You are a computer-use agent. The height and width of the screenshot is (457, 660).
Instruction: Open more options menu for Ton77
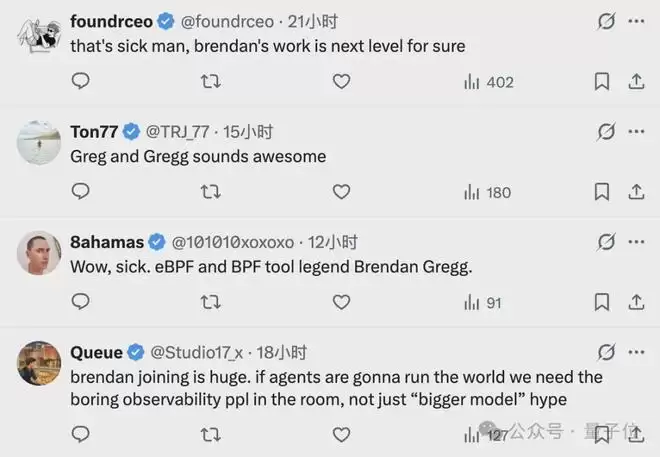tap(636, 131)
